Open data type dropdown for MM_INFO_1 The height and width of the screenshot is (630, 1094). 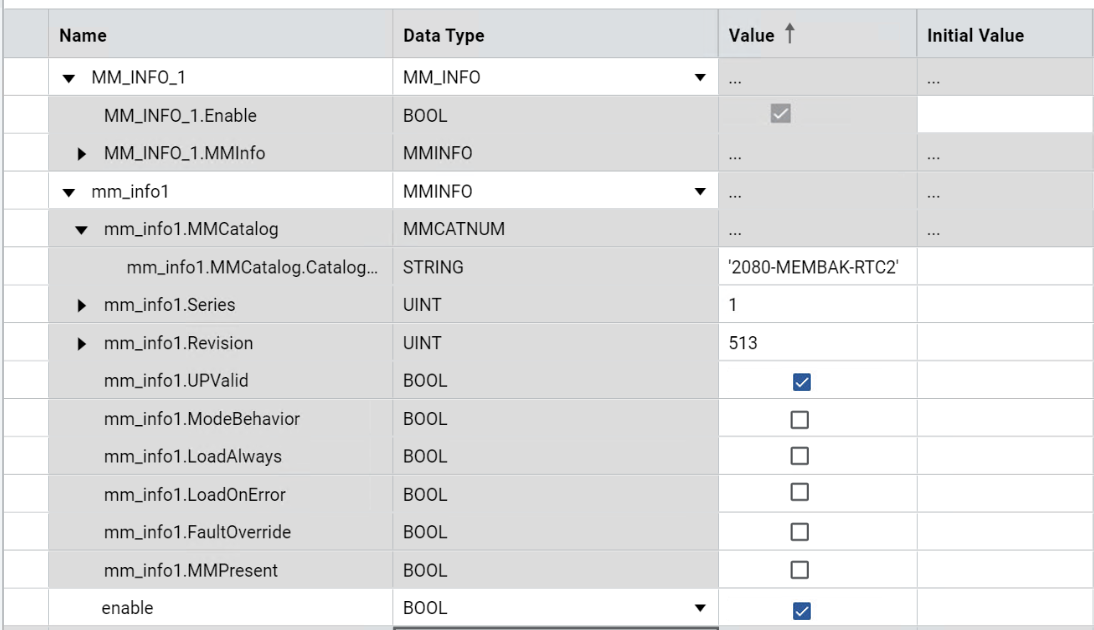pos(700,78)
